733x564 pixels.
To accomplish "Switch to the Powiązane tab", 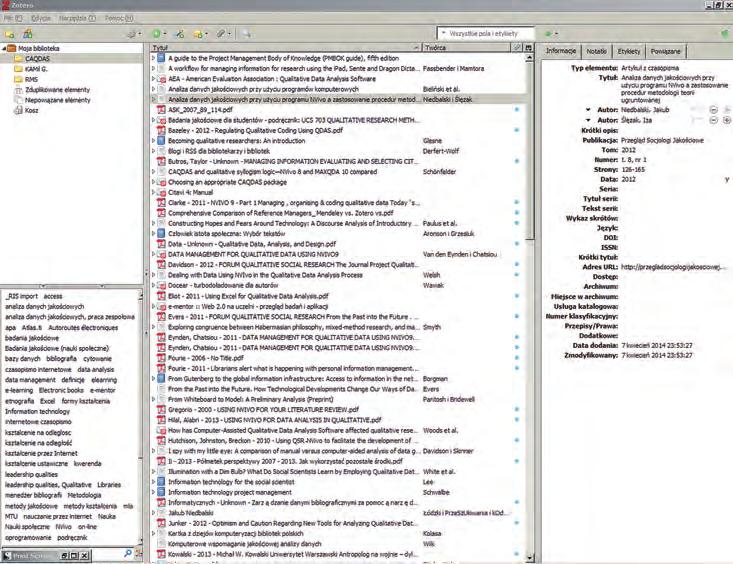I will tap(665, 51).
